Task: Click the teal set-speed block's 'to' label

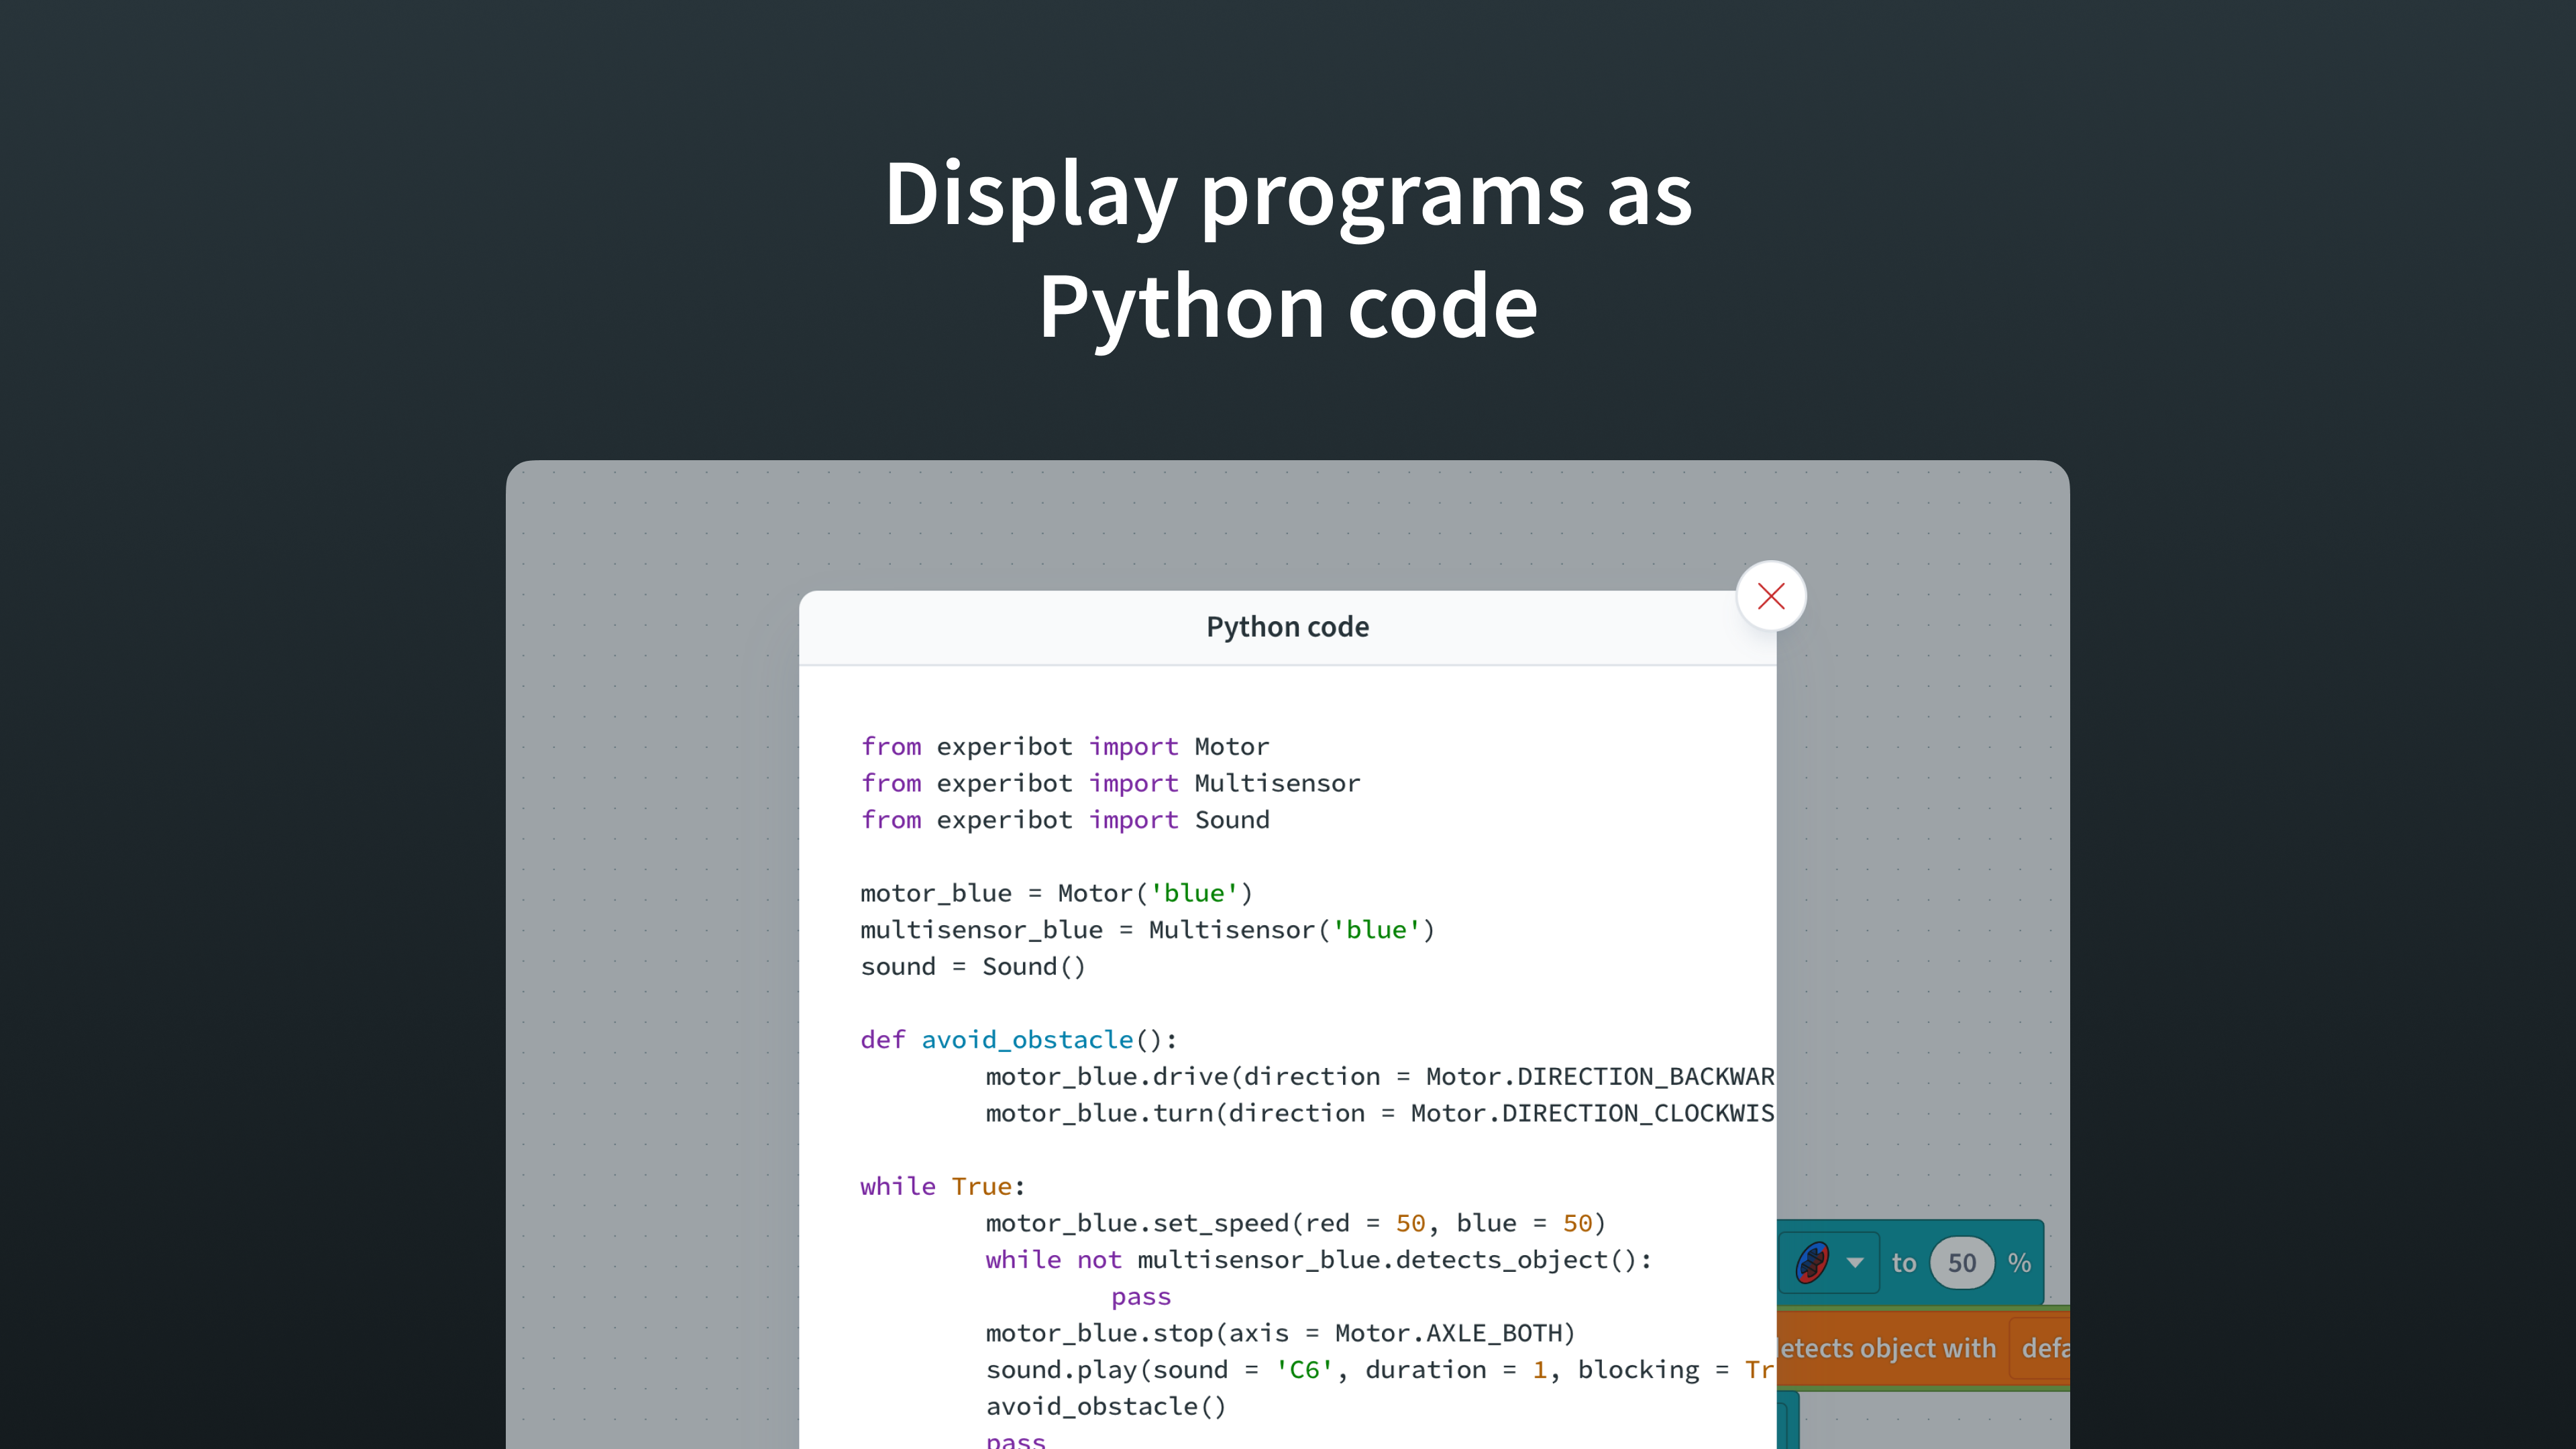Action: pyautogui.click(x=1903, y=1263)
